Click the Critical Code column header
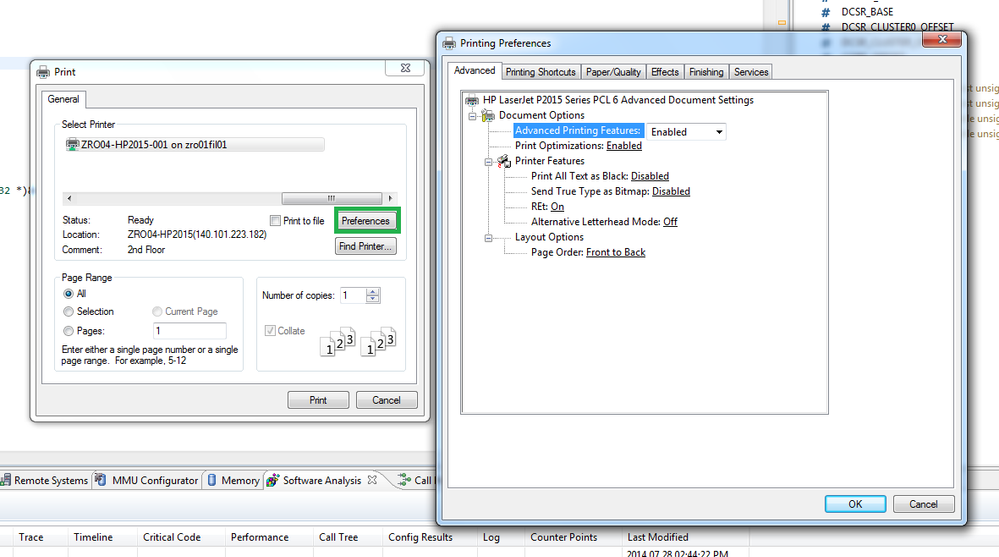 (x=171, y=537)
